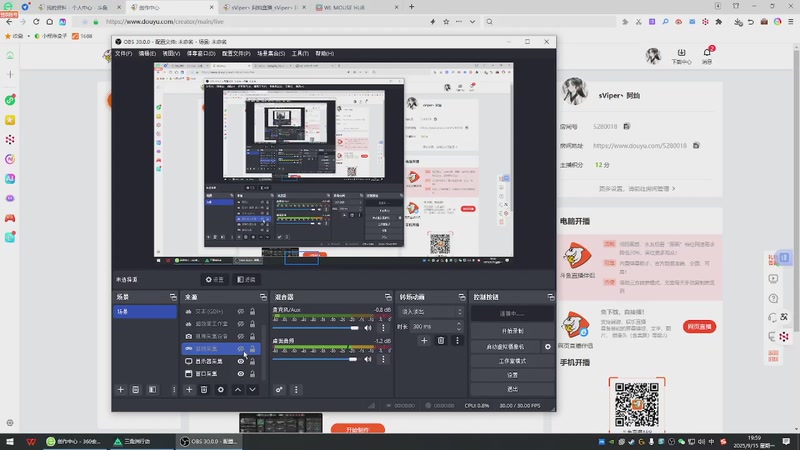Copy the douyu room address link
800x450 pixels.
696,145
